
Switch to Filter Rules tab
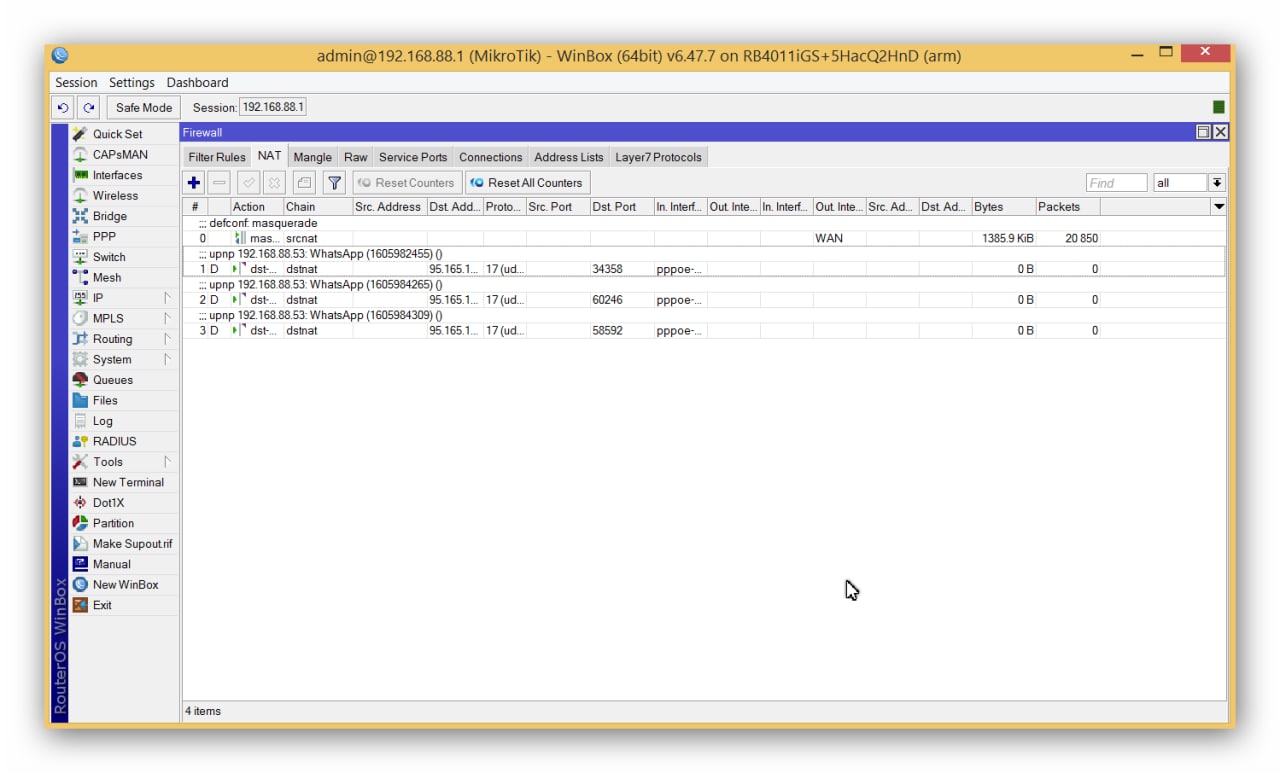(217, 157)
